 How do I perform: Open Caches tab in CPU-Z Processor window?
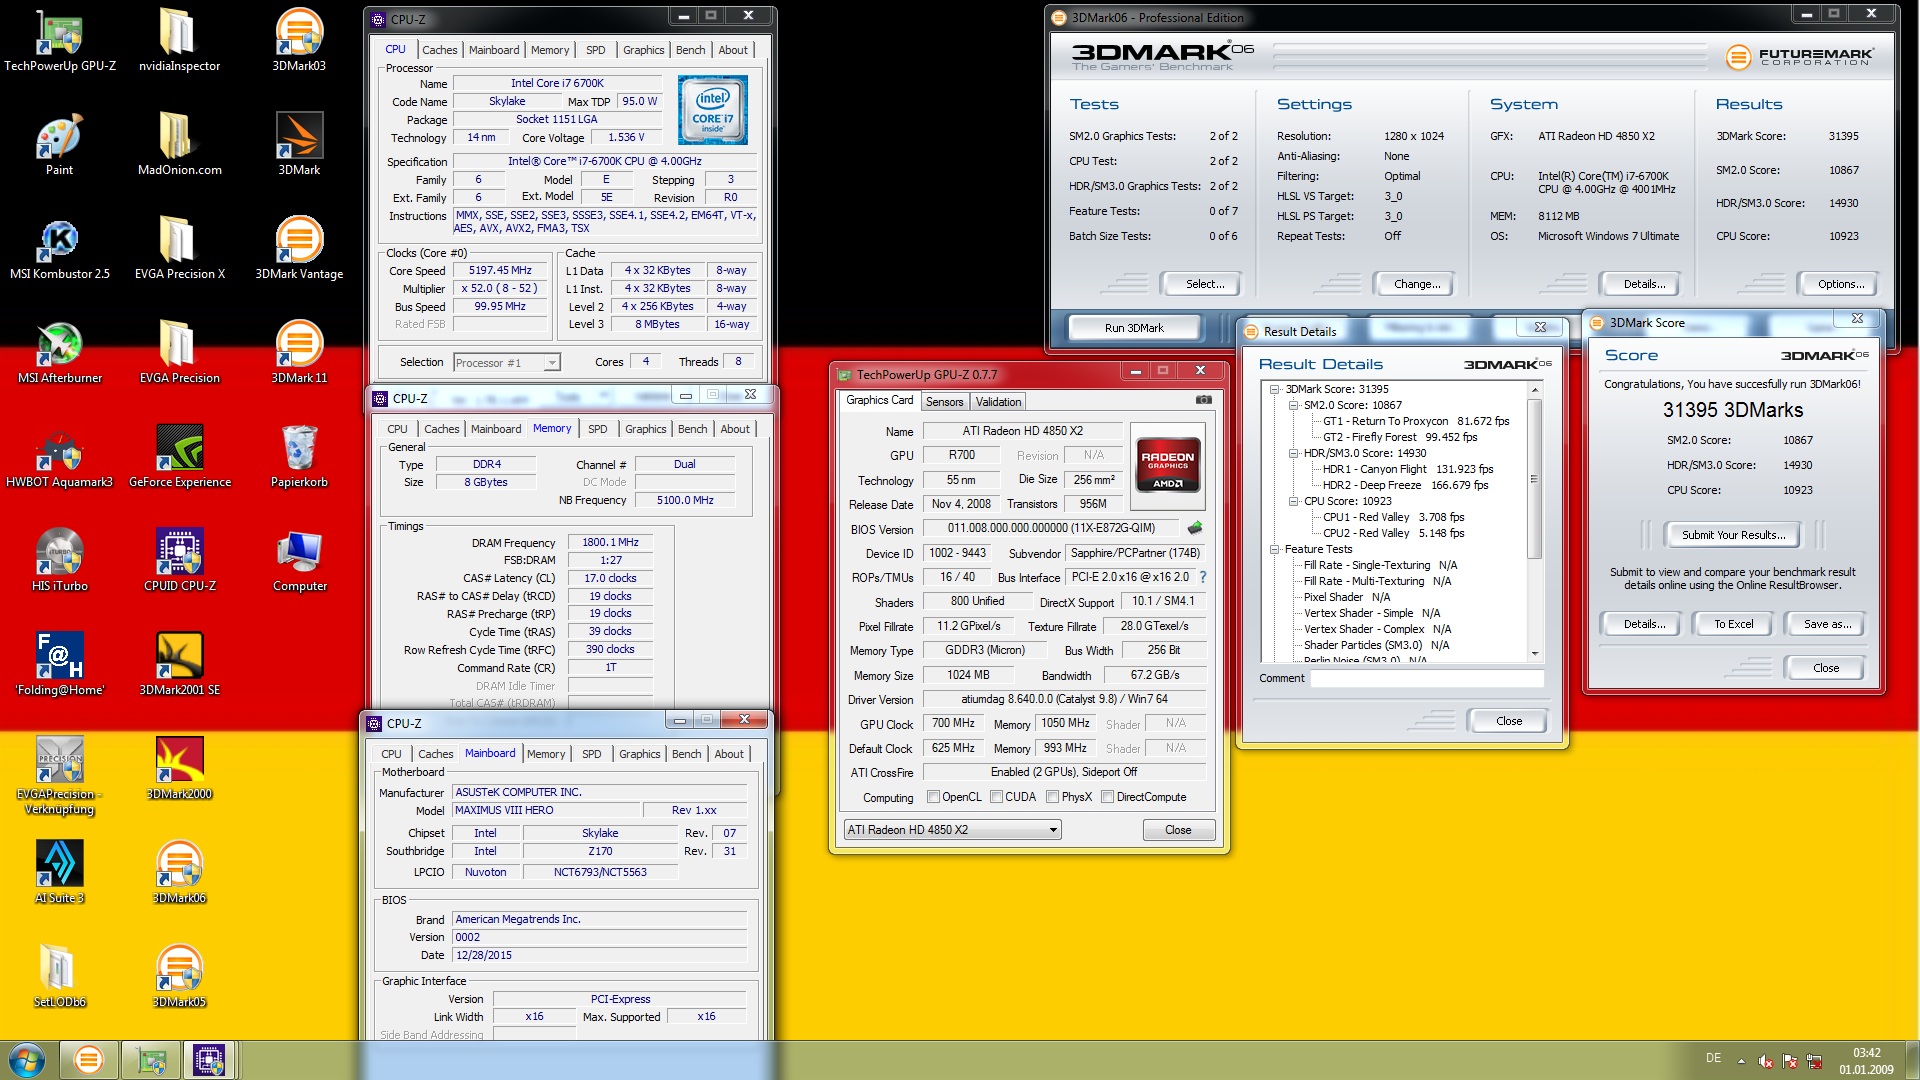click(439, 50)
